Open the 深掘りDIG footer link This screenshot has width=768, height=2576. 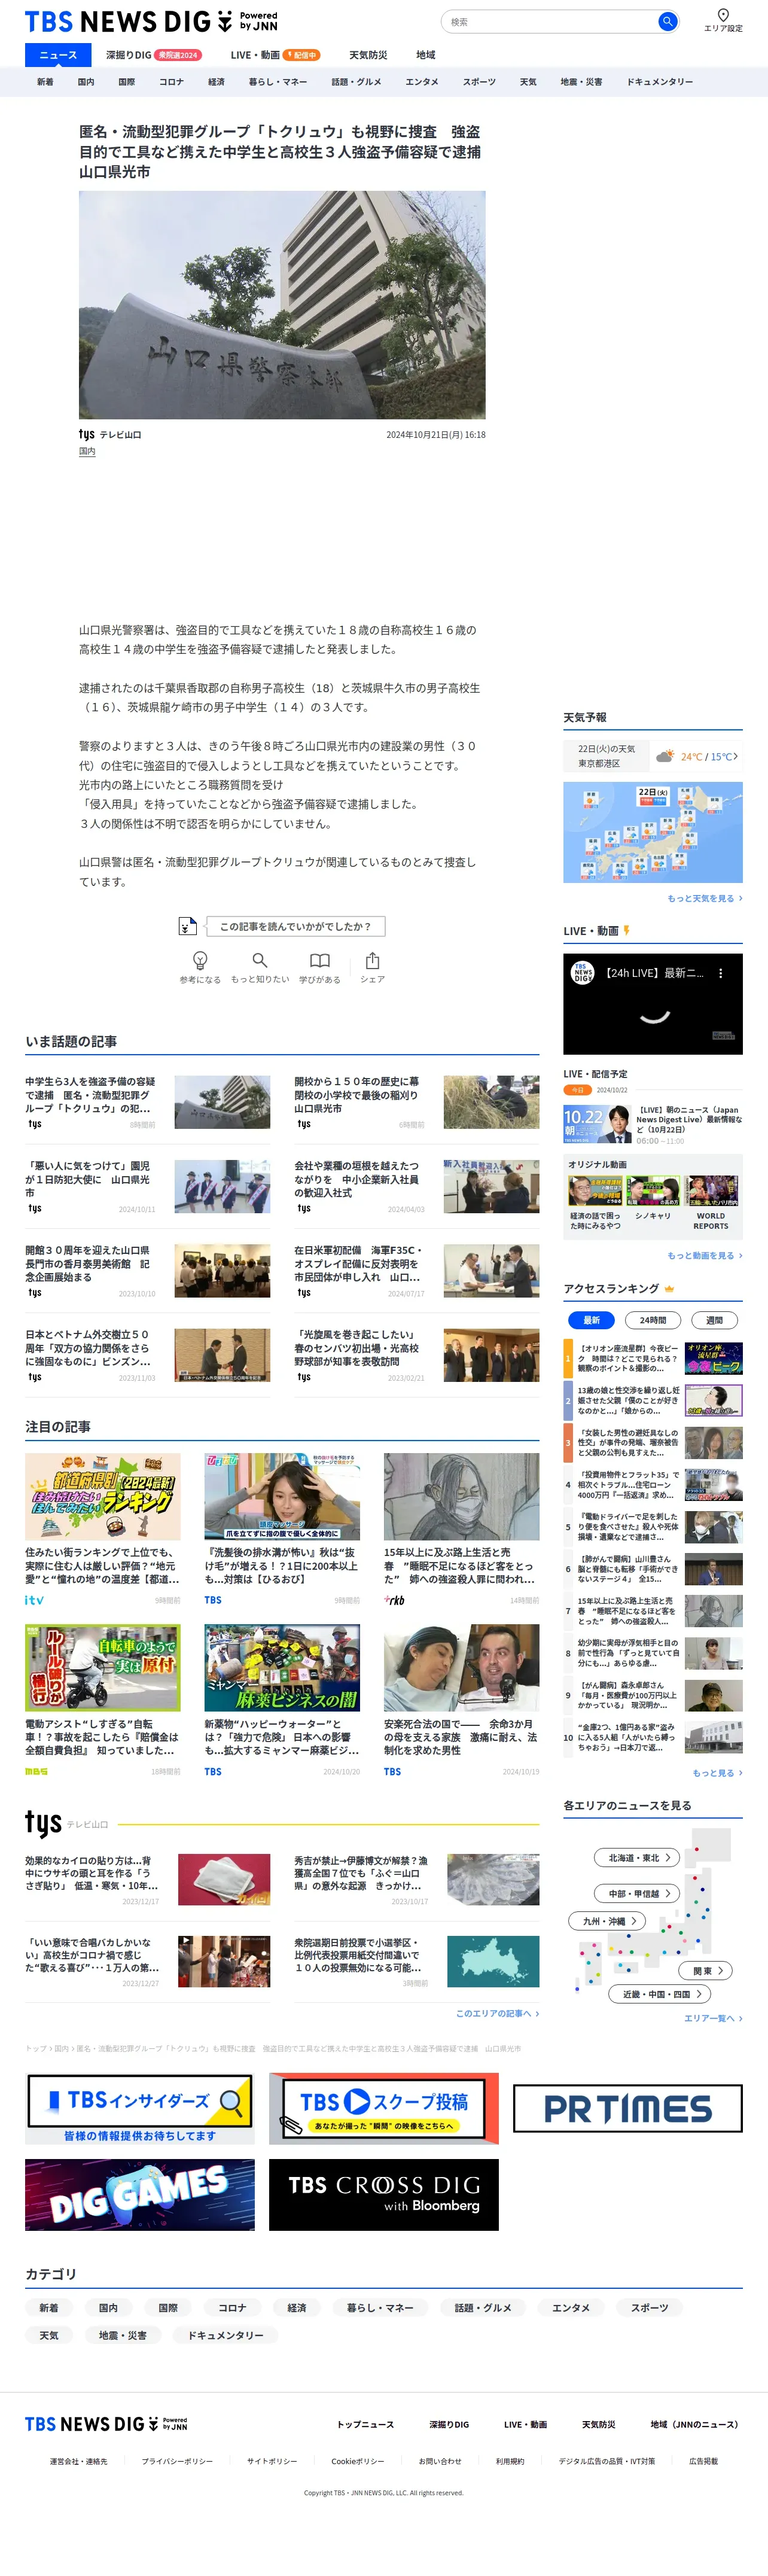click(449, 2424)
